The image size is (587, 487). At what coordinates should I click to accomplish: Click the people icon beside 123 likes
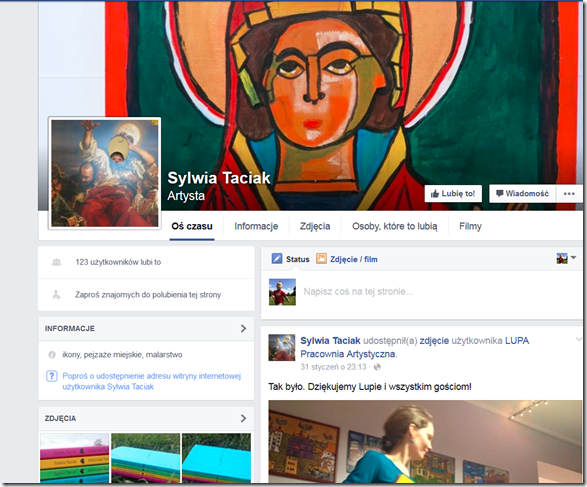click(x=56, y=262)
